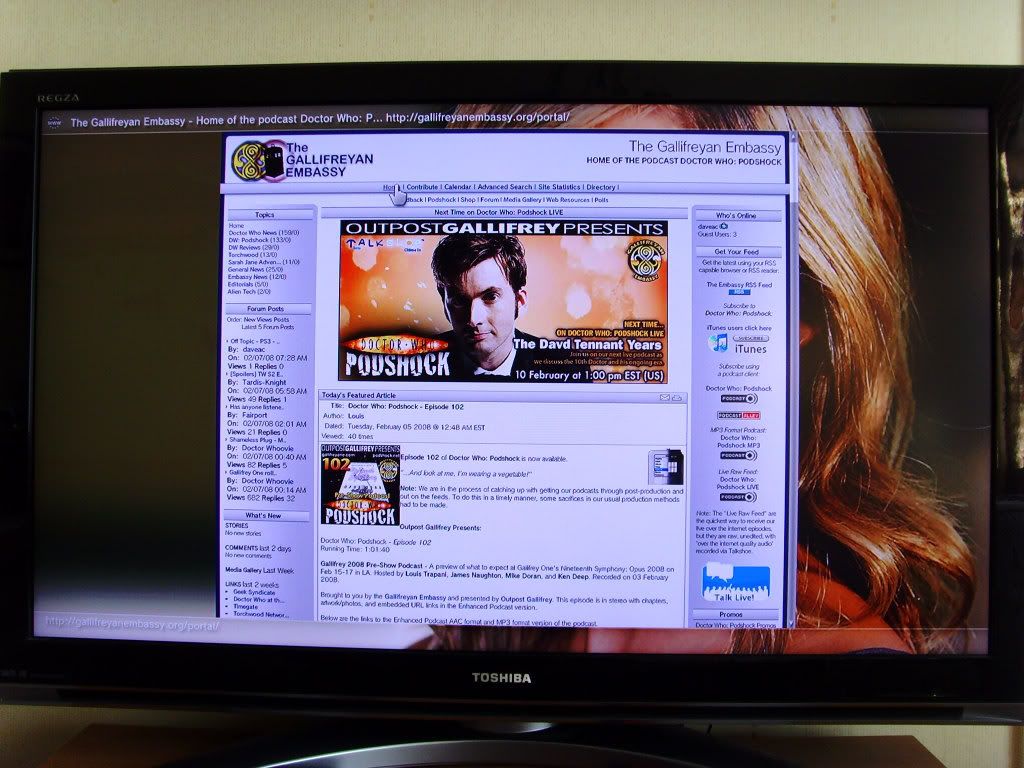Select the Sarah Jane Adven... topic
The width and height of the screenshot is (1024, 768).
tap(264, 263)
